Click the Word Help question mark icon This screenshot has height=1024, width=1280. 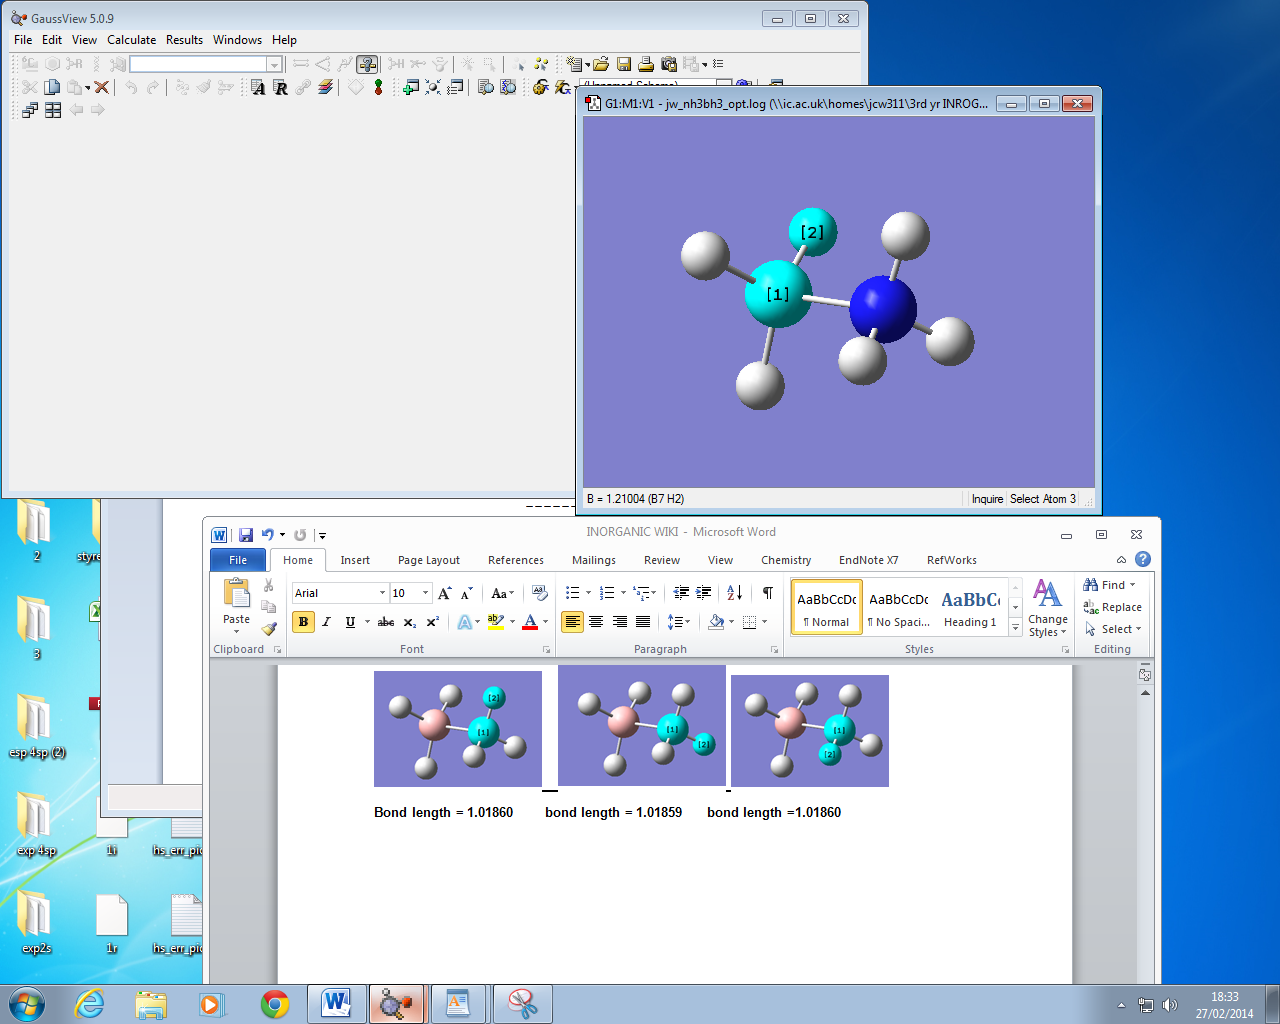point(1143,559)
